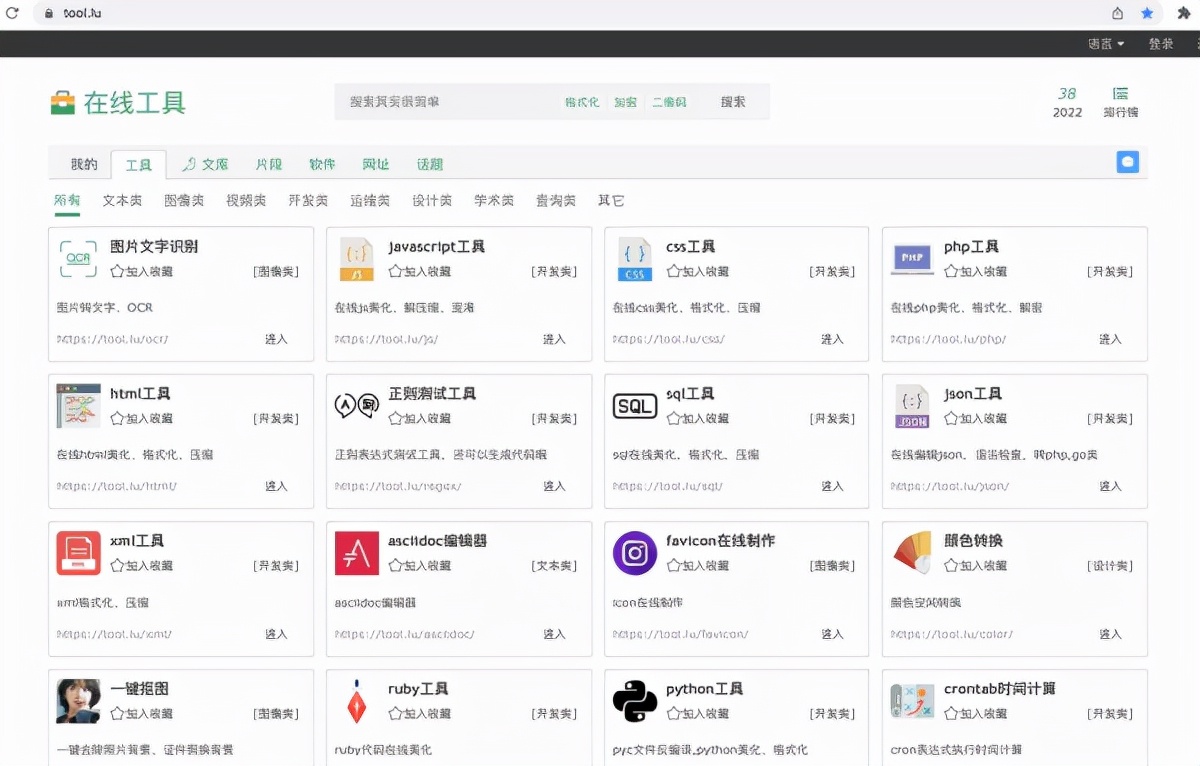Open the 语言 language dropdown
Image resolution: width=1200 pixels, height=766 pixels.
[x=1104, y=44]
